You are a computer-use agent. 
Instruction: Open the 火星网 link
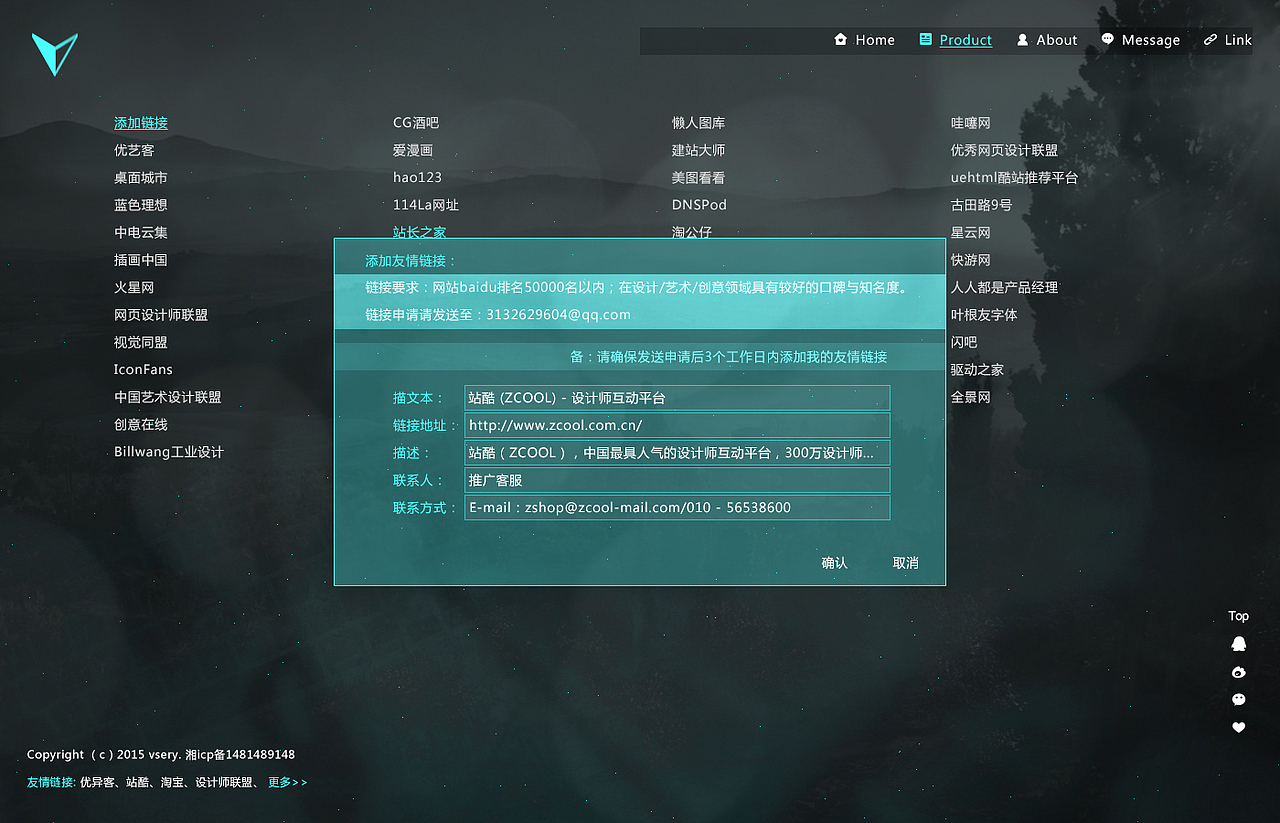coord(134,288)
